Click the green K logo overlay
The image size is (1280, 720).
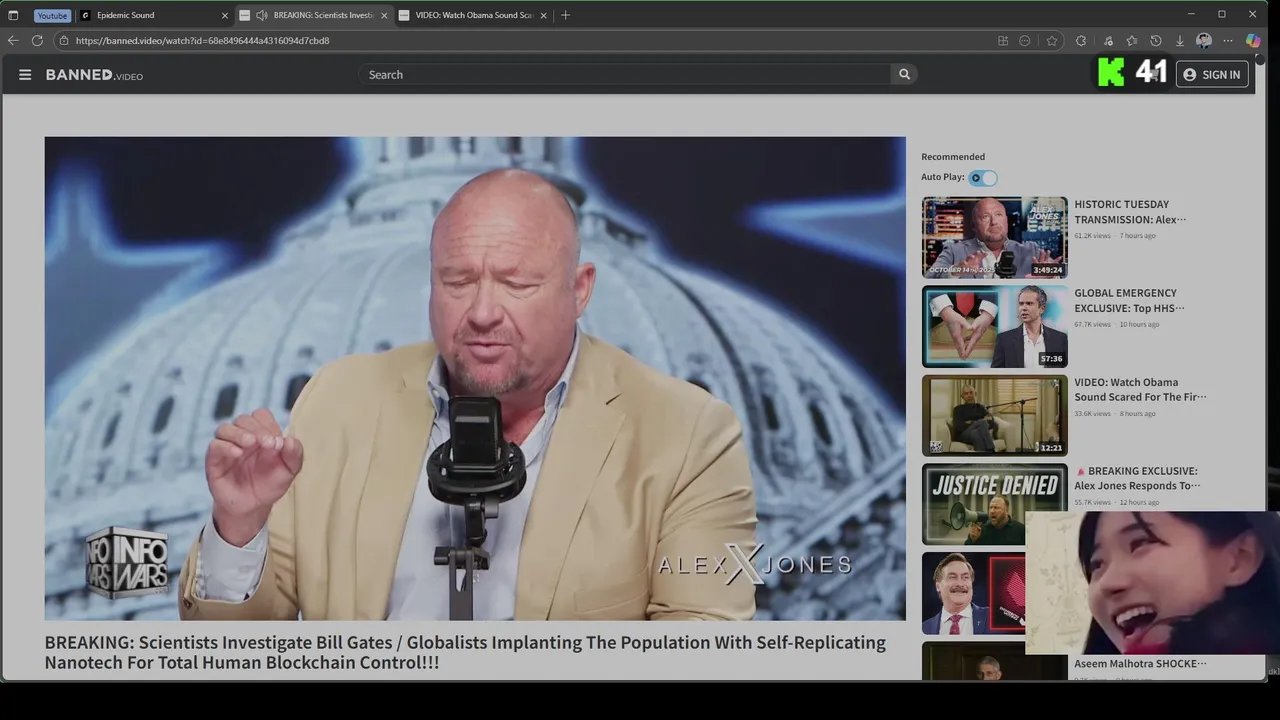1111,72
